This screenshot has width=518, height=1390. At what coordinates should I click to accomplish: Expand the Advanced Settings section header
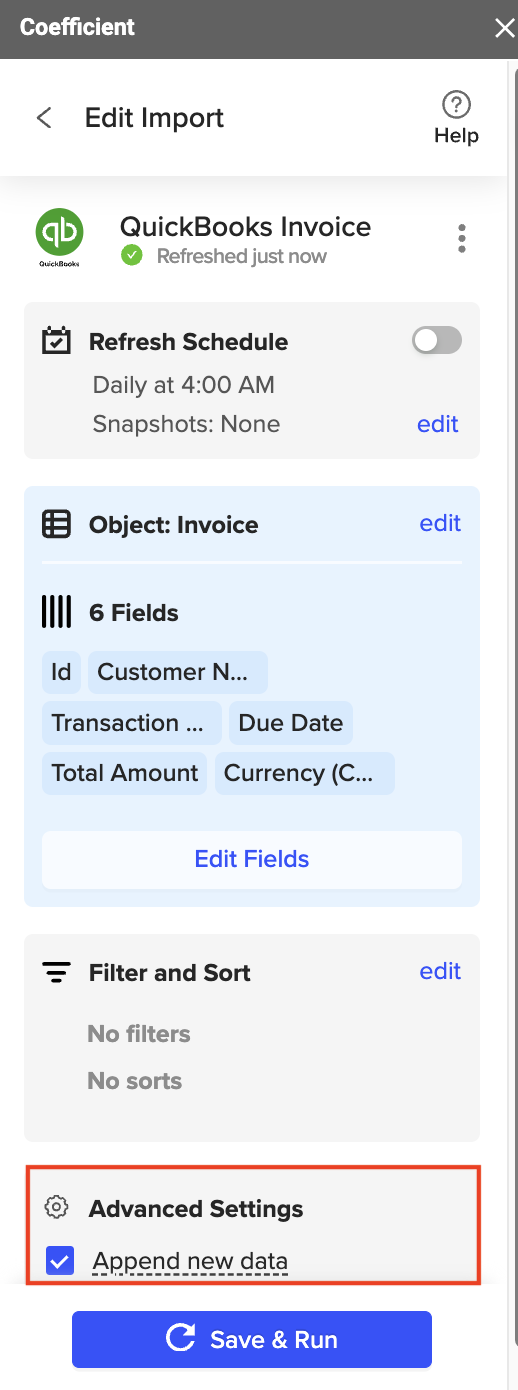click(196, 1208)
